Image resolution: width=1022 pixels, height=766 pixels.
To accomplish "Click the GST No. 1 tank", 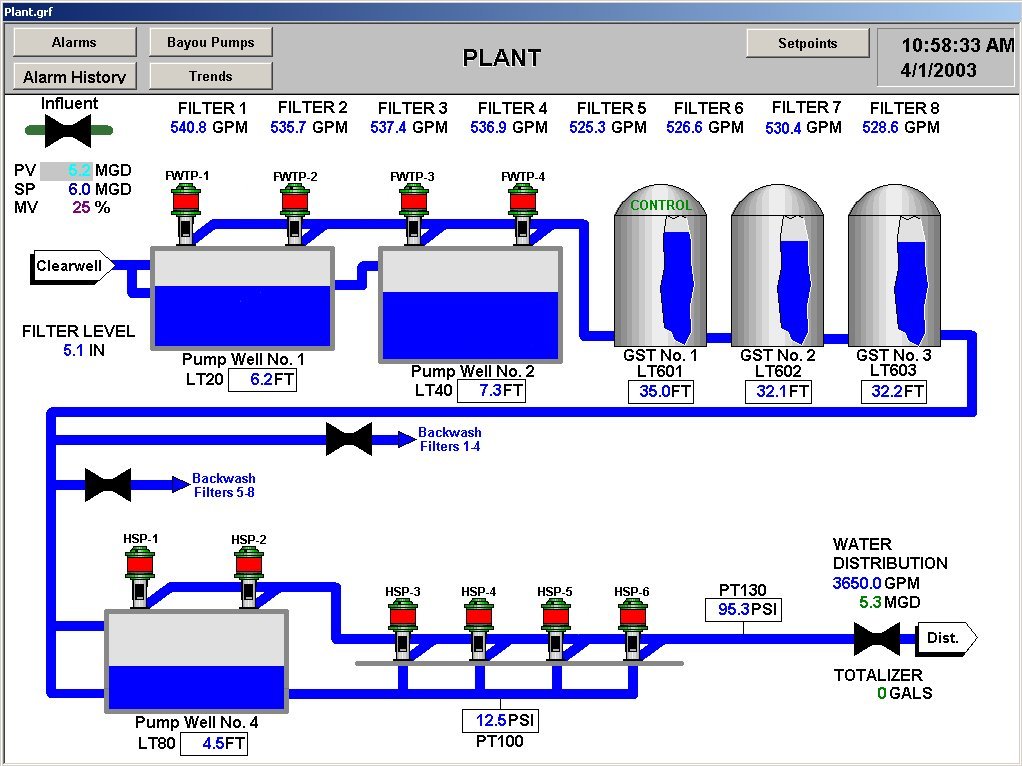I will (660, 265).
